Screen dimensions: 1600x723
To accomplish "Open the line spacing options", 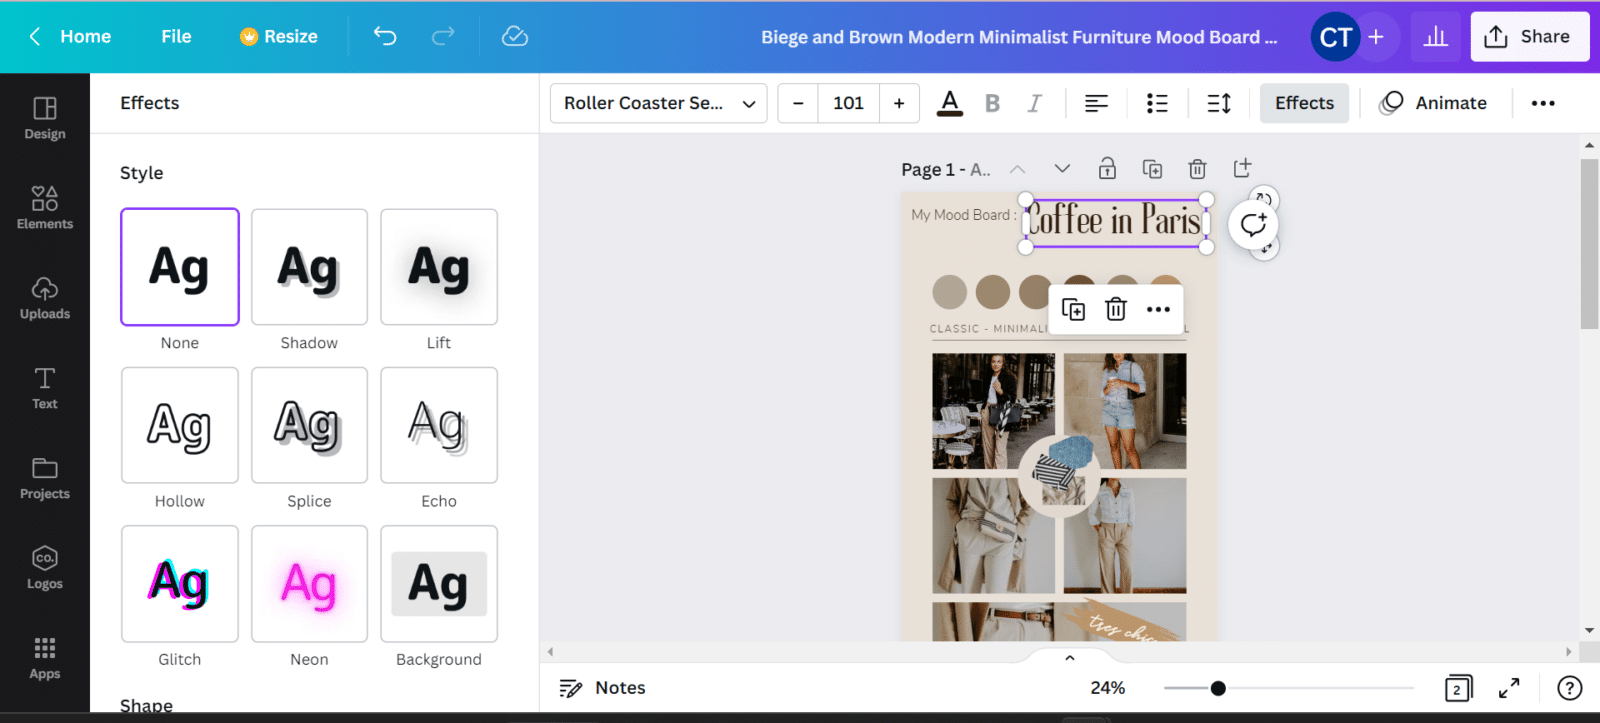I will [1219, 103].
